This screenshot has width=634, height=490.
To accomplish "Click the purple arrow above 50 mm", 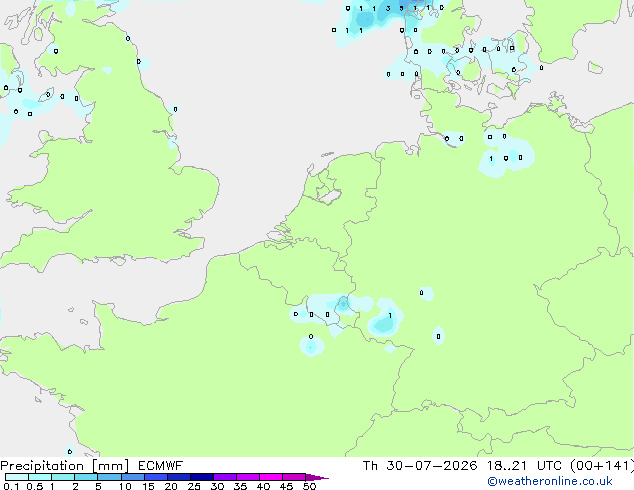I will 317,477.
